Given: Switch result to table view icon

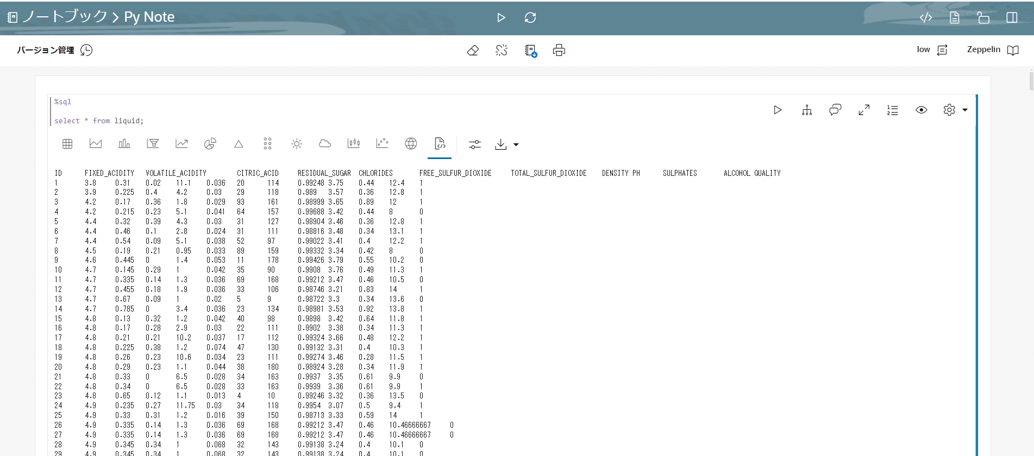Looking at the screenshot, I should coord(67,144).
